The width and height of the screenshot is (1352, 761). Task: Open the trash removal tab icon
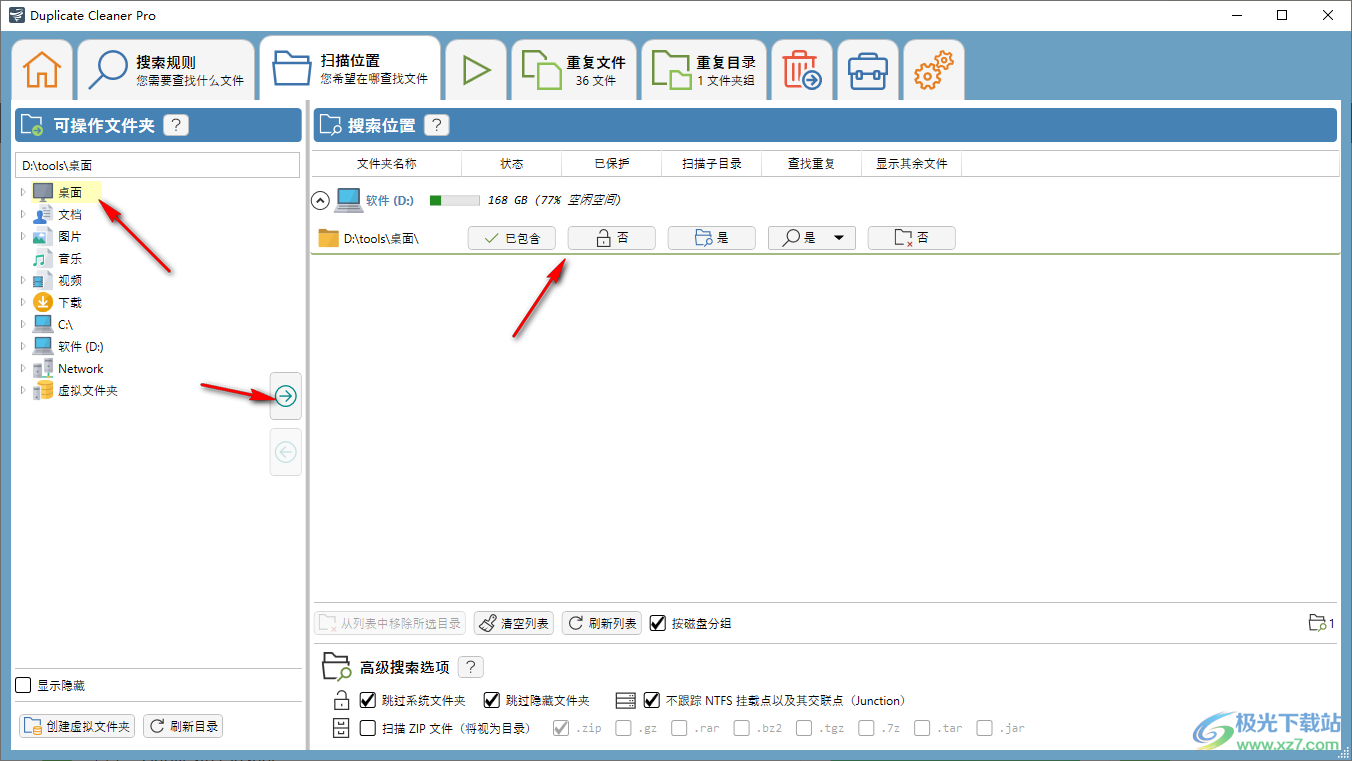click(802, 70)
